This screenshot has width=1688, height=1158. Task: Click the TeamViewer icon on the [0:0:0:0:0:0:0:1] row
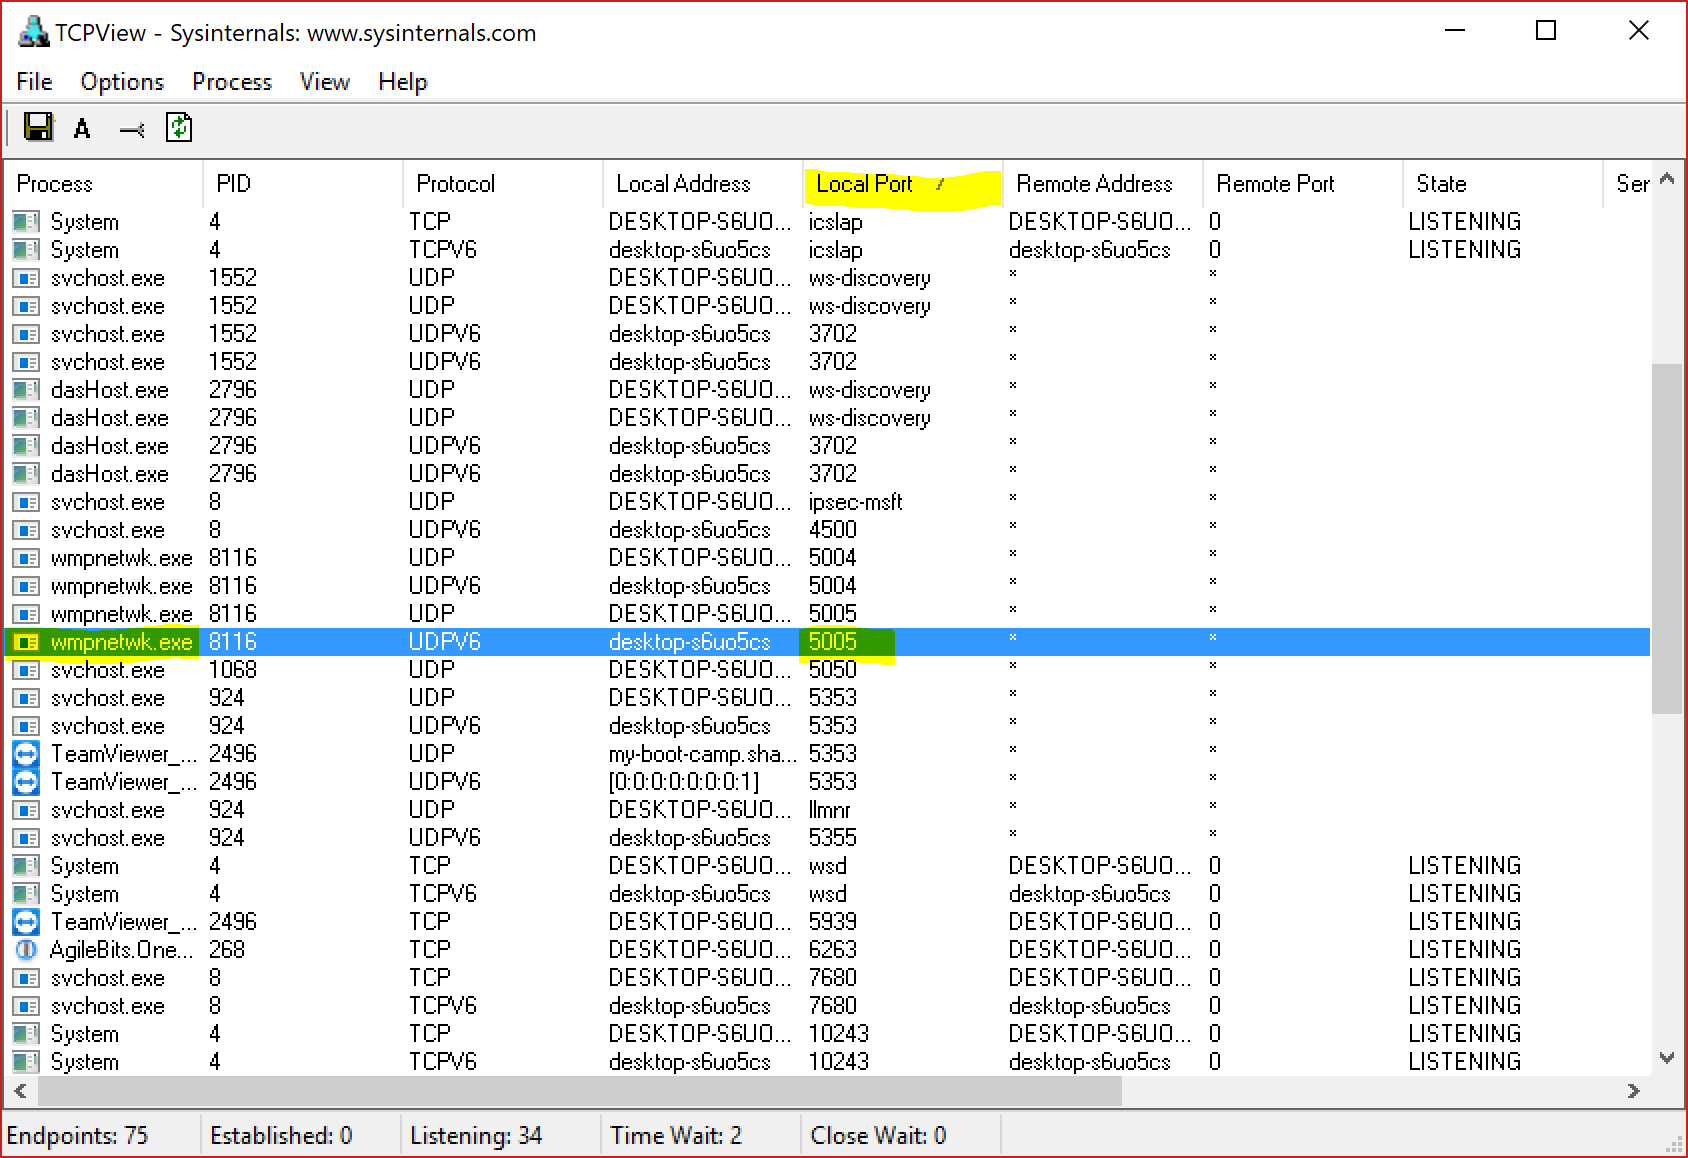coord(26,782)
